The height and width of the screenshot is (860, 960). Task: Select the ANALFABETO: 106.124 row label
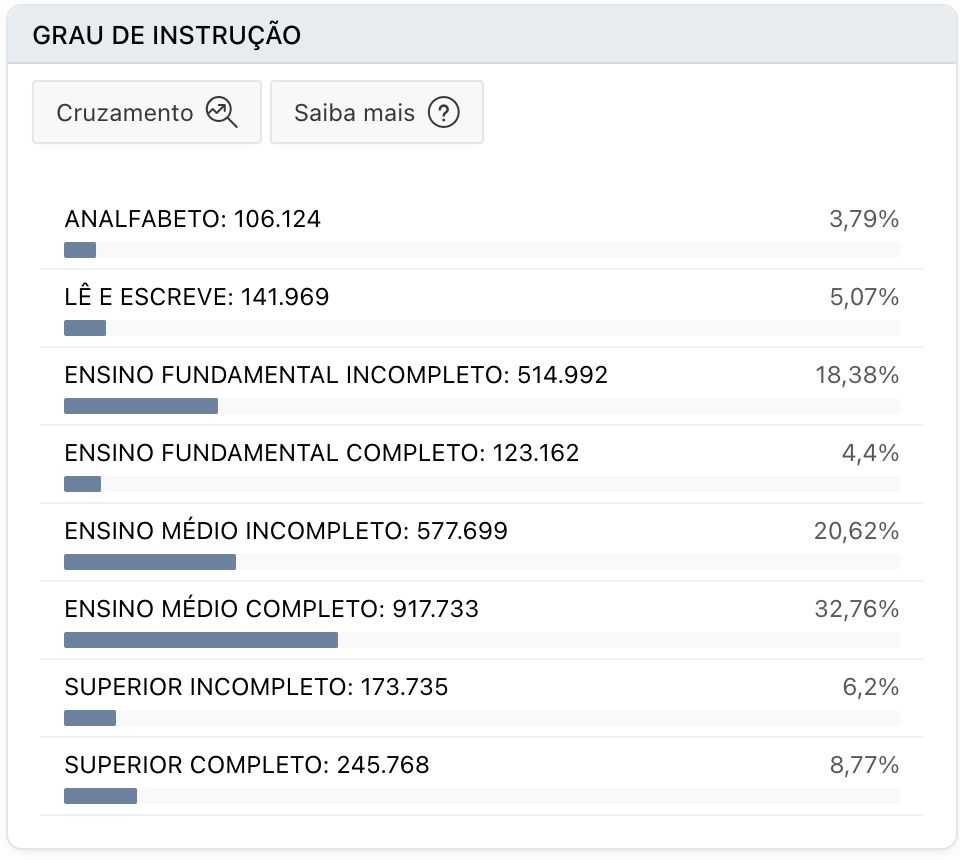(x=192, y=219)
